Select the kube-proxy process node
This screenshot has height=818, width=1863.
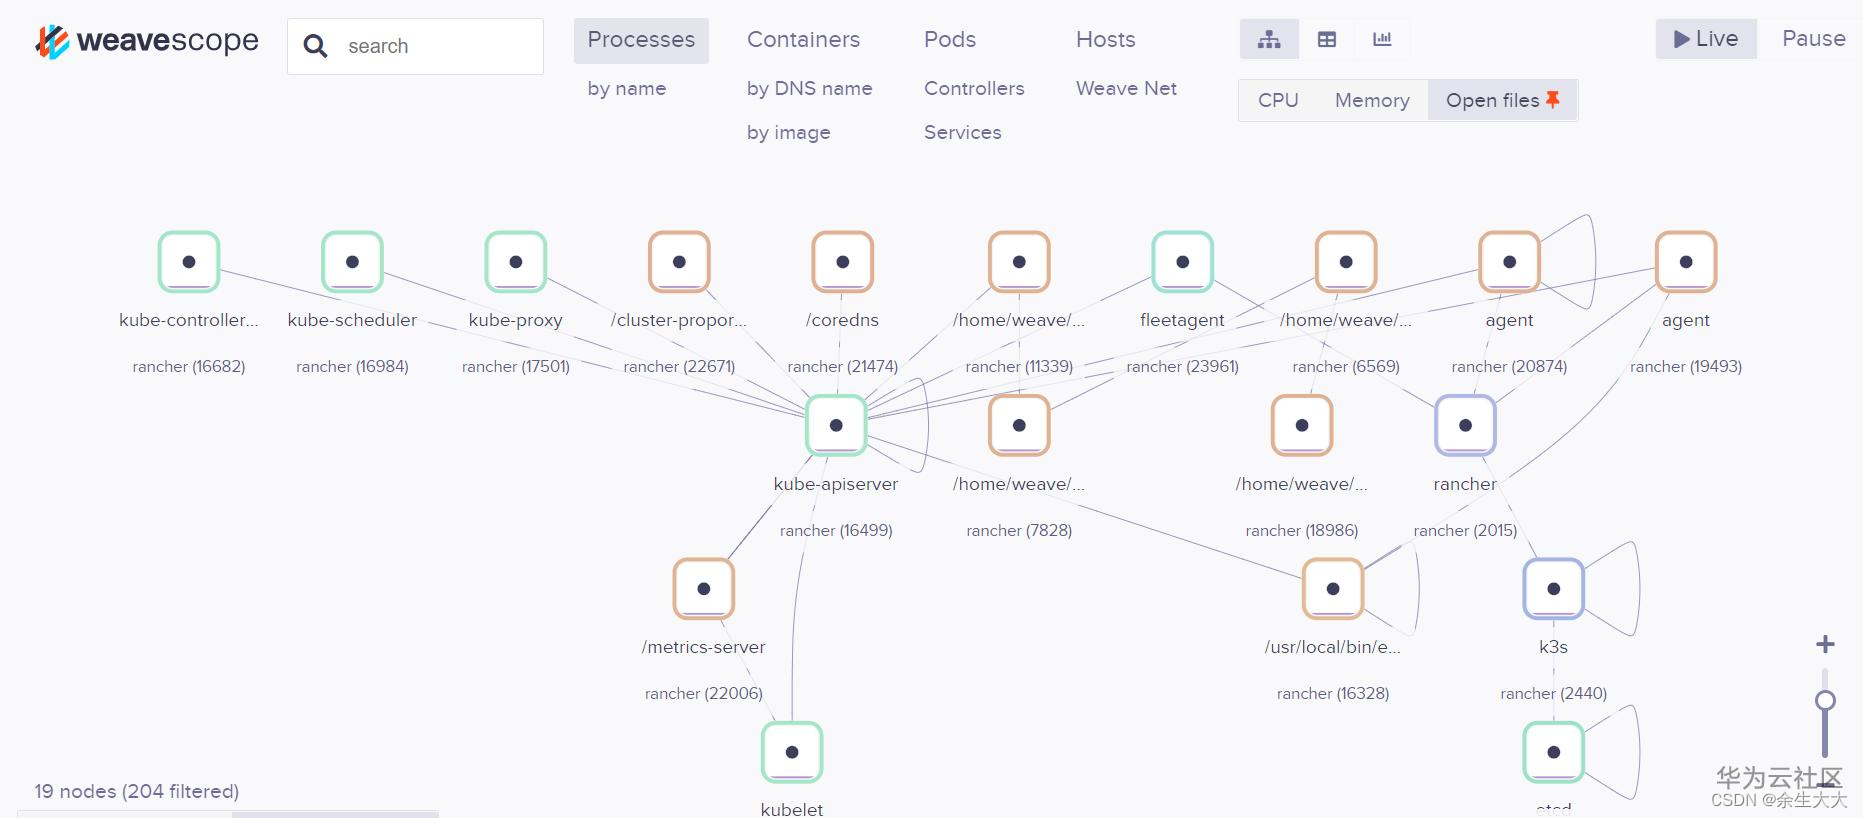pos(516,262)
